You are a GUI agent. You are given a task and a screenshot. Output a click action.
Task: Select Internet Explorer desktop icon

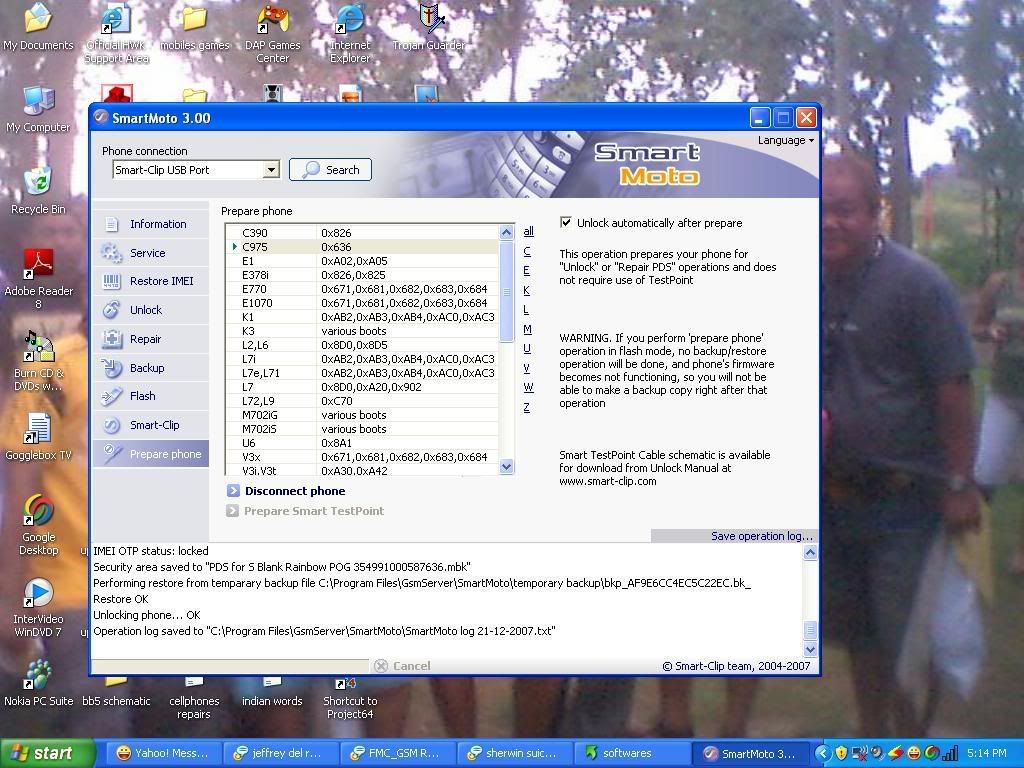click(x=350, y=34)
